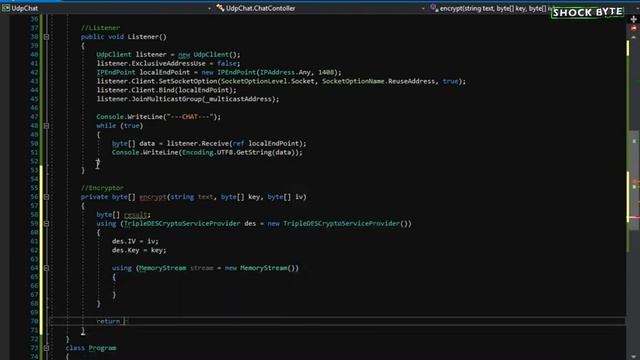Collapse the TripleDES using block on line 59
Screen dimensions: 640x360
[x=46, y=224]
